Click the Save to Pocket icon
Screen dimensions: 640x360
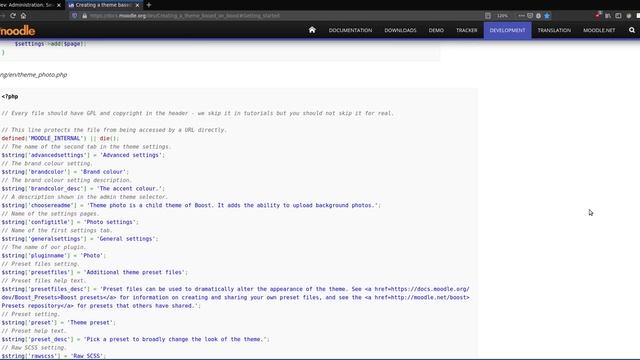coord(530,16)
